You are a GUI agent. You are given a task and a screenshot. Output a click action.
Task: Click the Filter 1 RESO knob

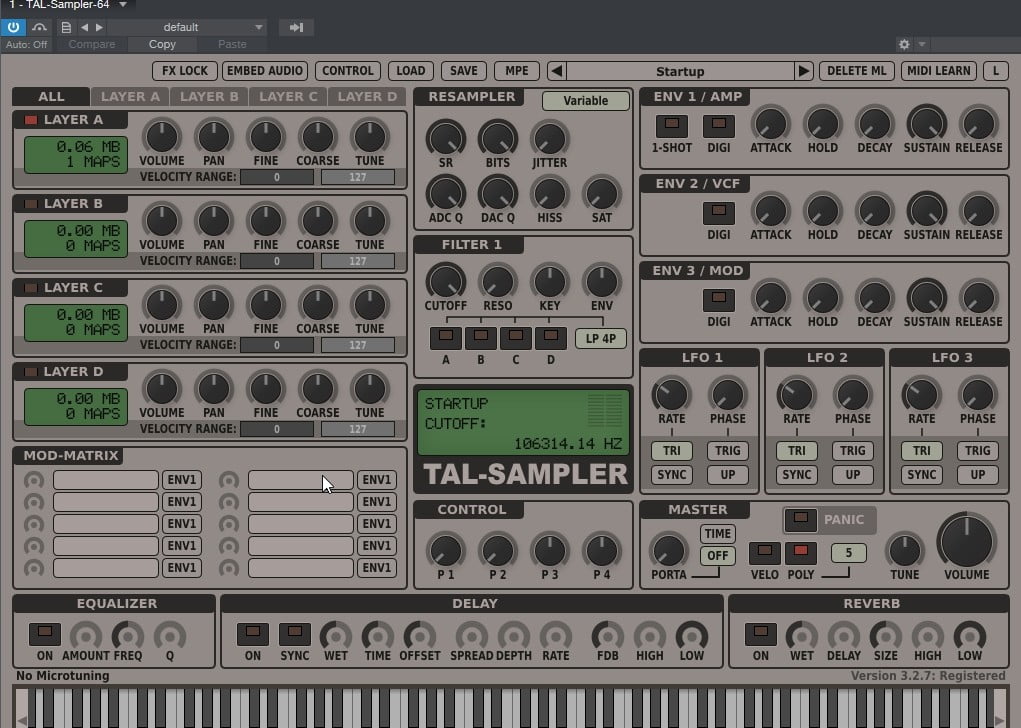pos(497,281)
